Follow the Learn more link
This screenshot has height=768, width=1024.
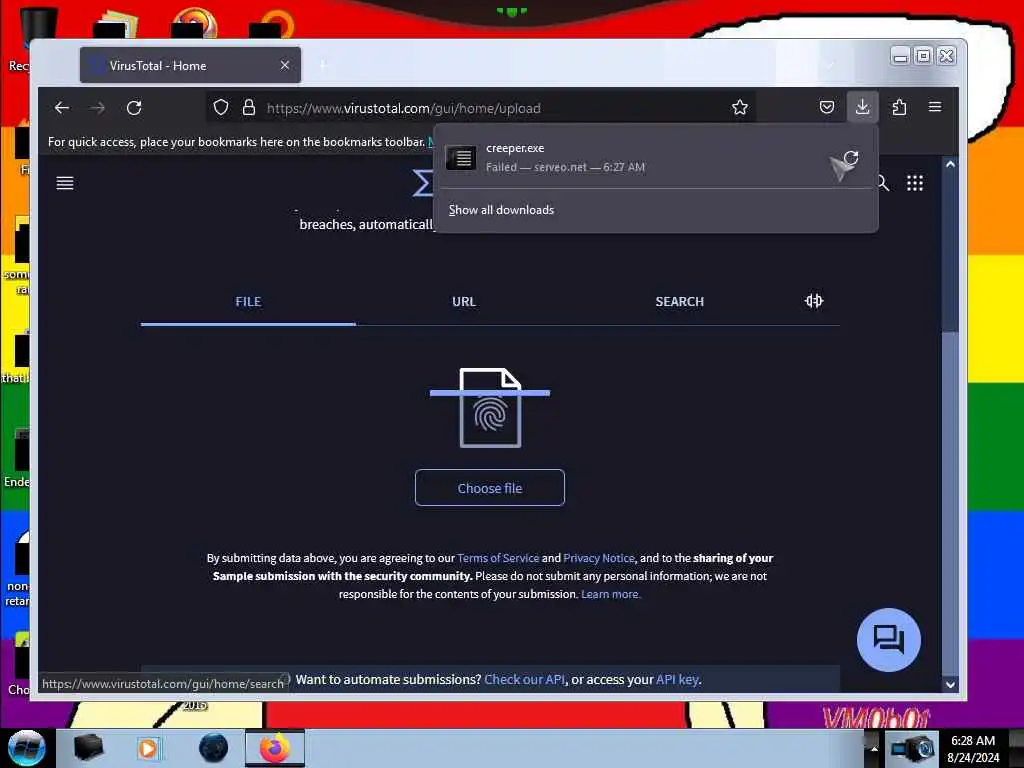point(610,594)
